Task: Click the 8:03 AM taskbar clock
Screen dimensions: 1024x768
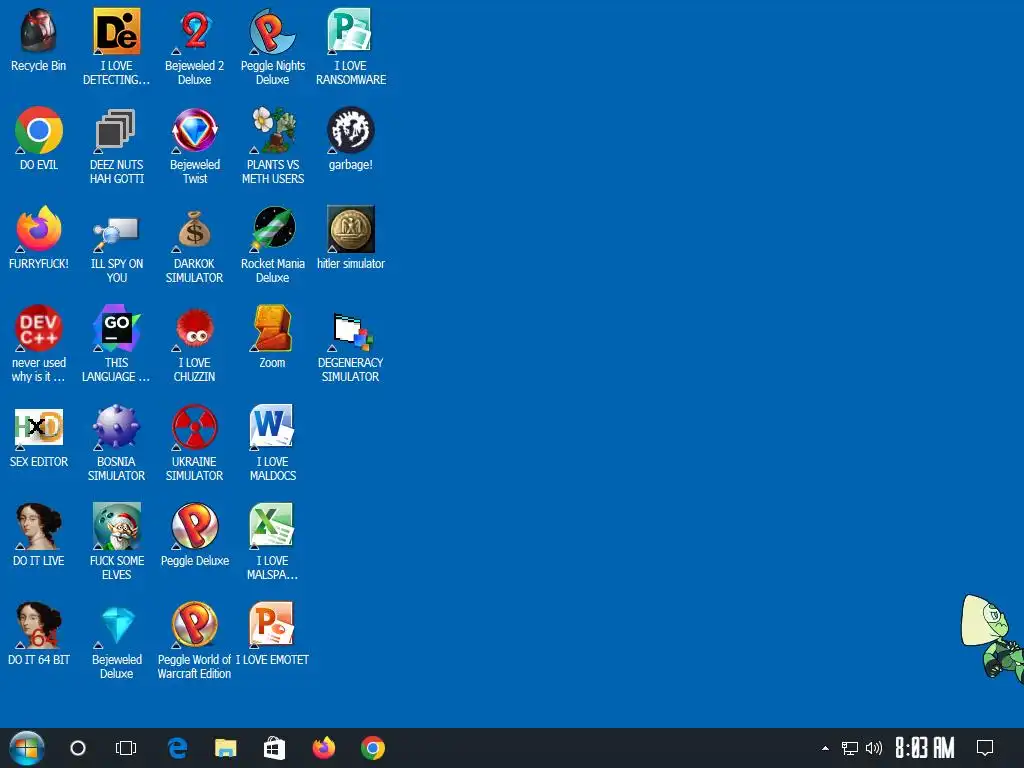Action: [x=925, y=748]
